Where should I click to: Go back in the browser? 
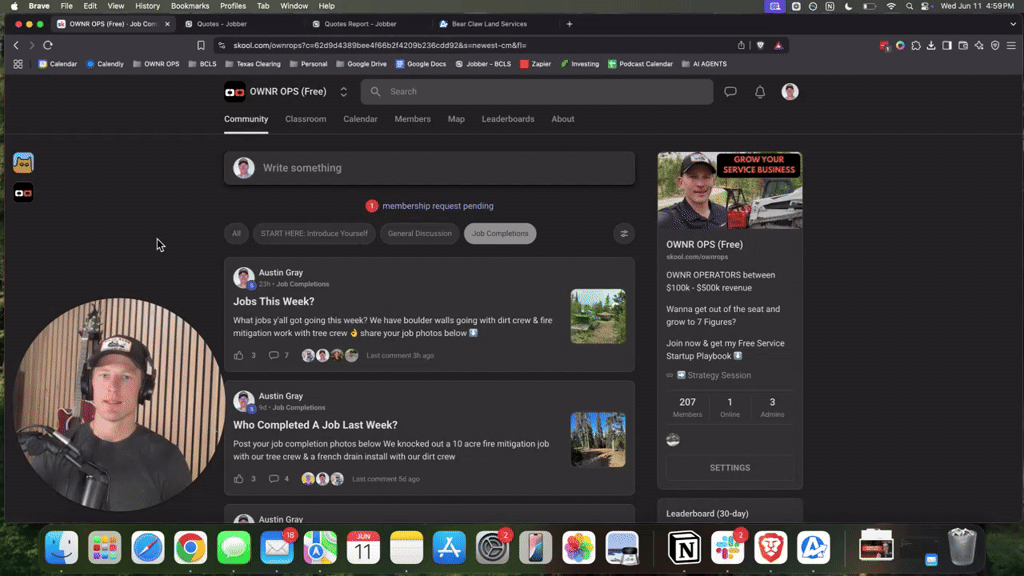(x=16, y=45)
